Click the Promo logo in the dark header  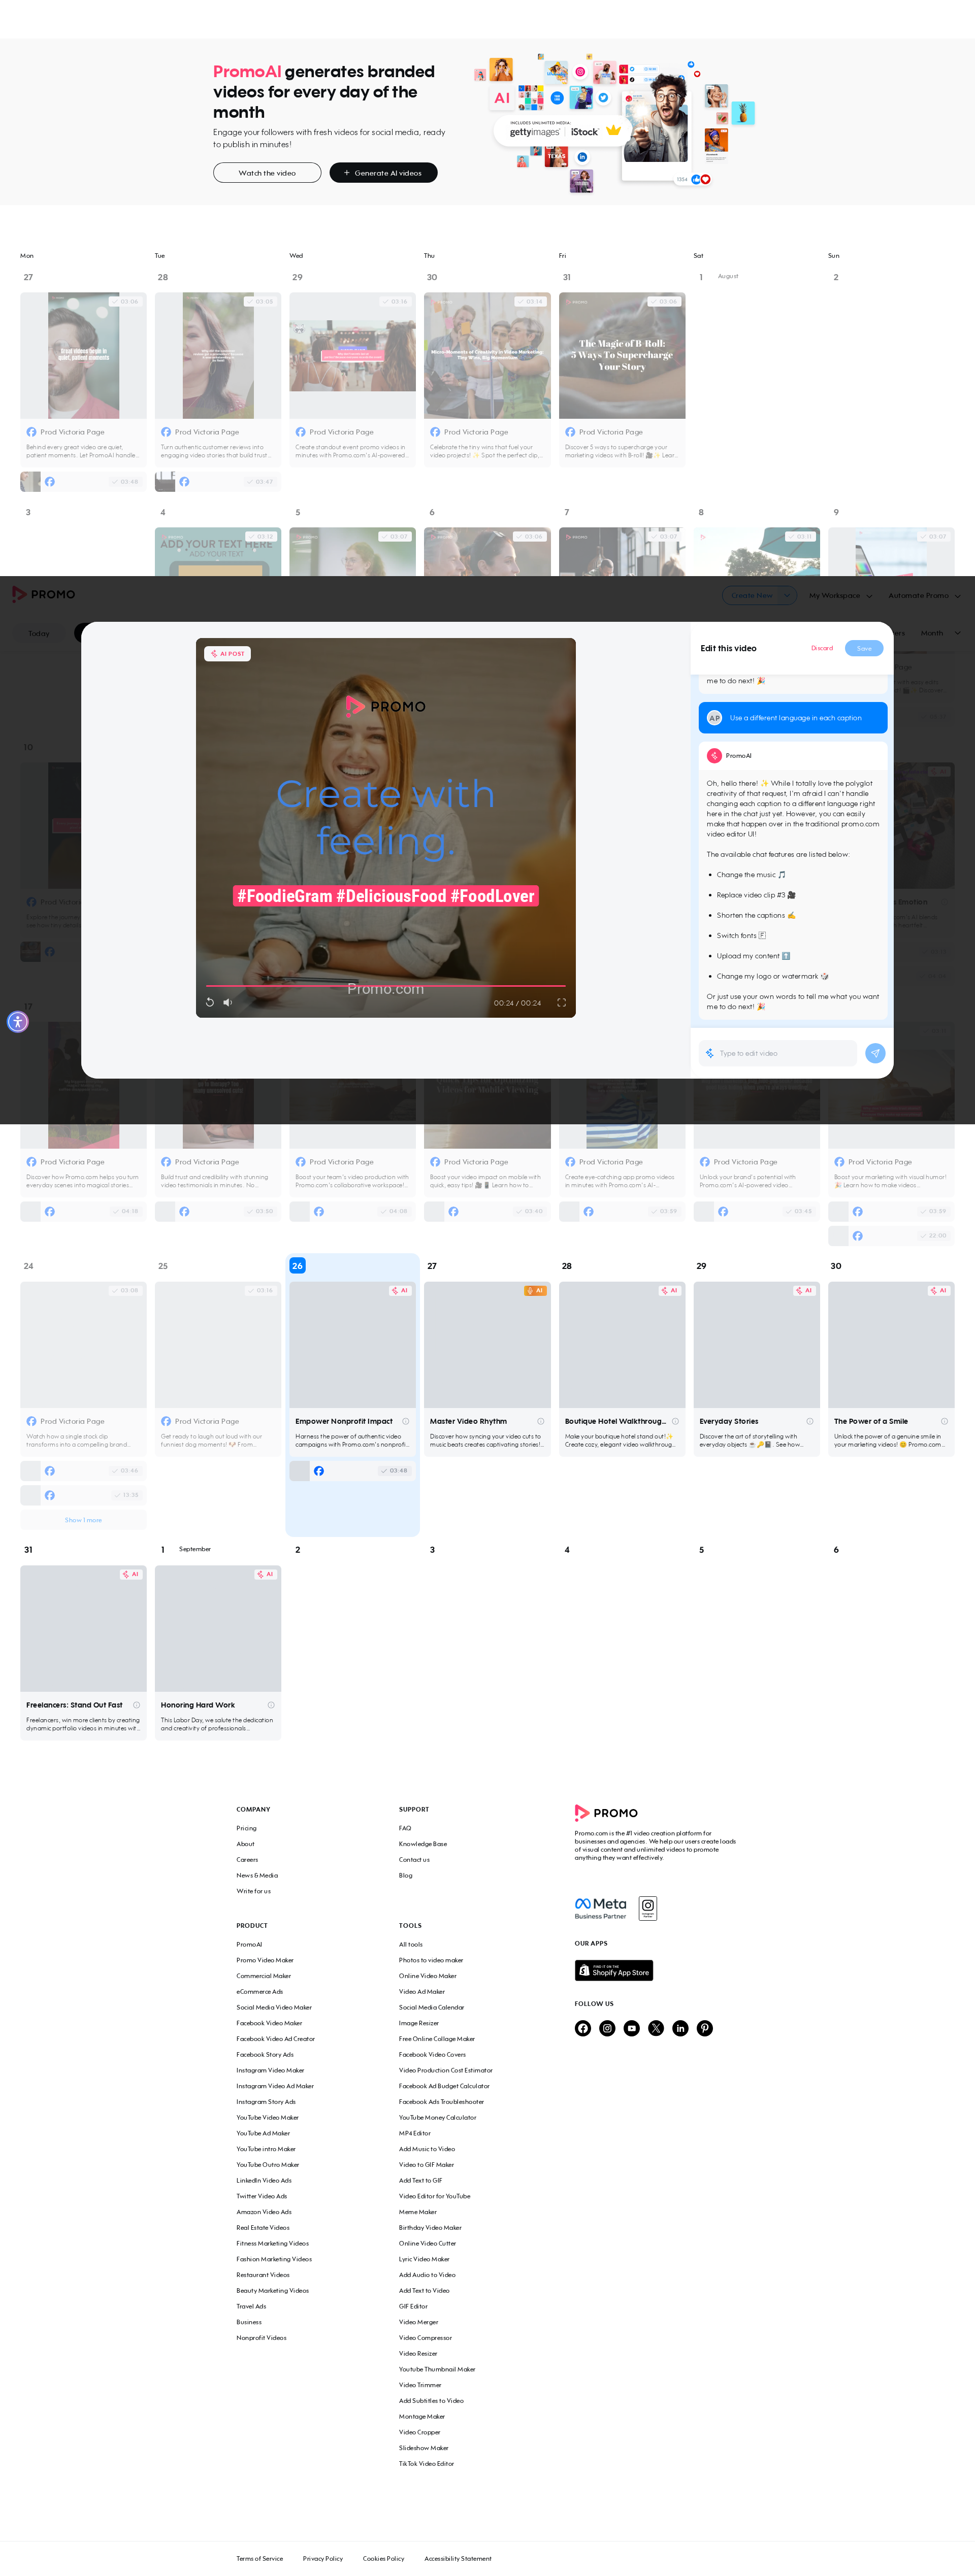point(44,594)
